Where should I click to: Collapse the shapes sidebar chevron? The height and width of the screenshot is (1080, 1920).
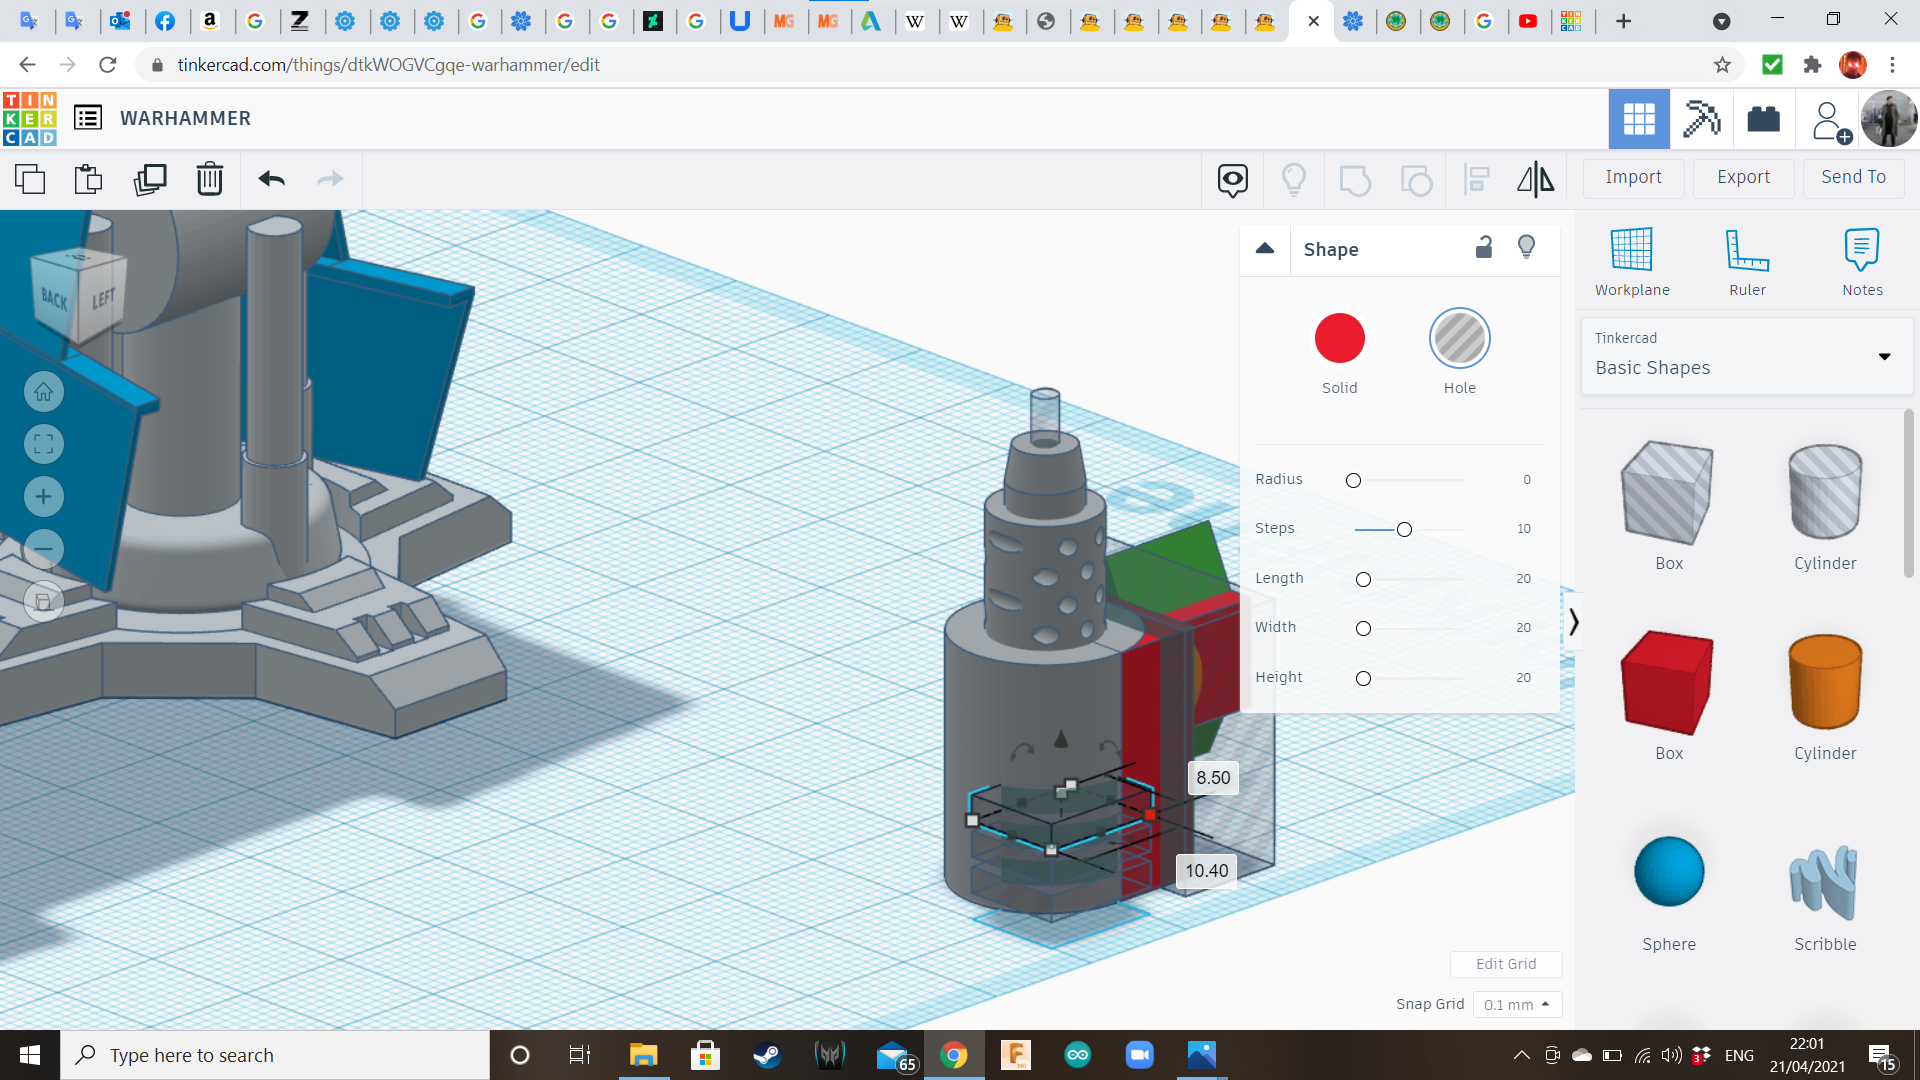point(1573,622)
